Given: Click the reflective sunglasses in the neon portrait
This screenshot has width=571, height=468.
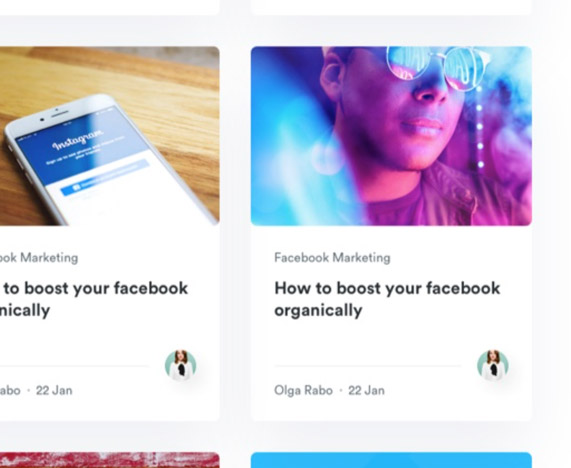Looking at the screenshot, I should (437, 67).
